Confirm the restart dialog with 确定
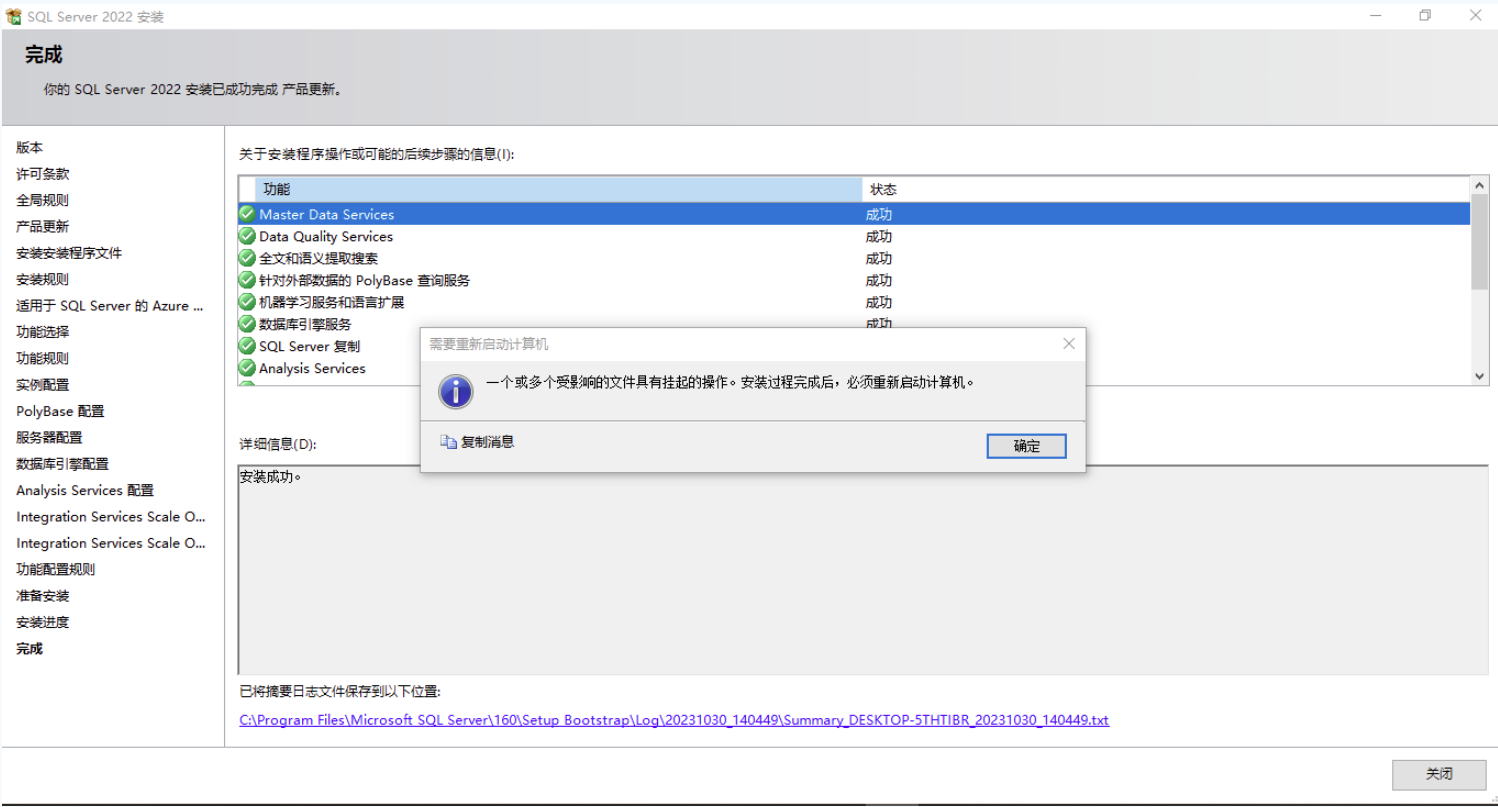1498x807 pixels. [1026, 446]
